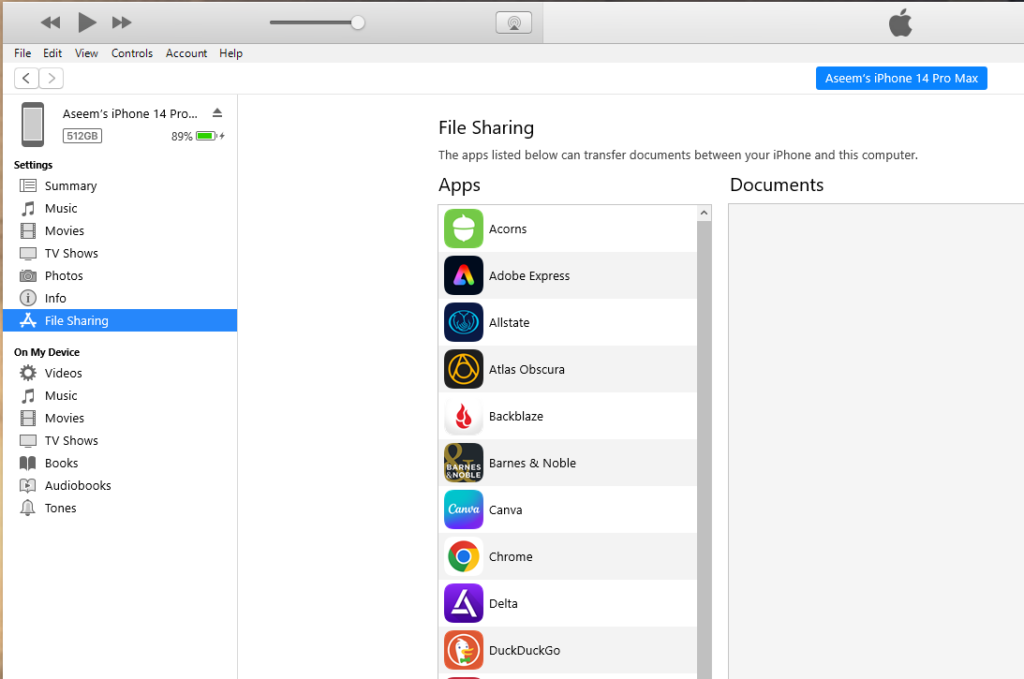Select the DuckDuckGo app icon
1024x679 pixels.
coord(464,650)
